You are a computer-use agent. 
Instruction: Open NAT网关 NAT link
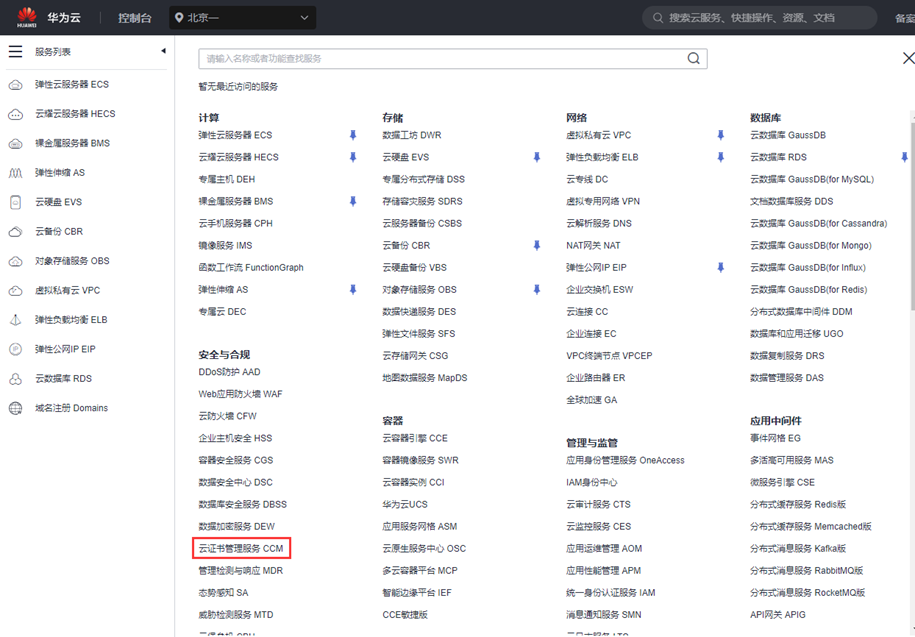point(593,246)
